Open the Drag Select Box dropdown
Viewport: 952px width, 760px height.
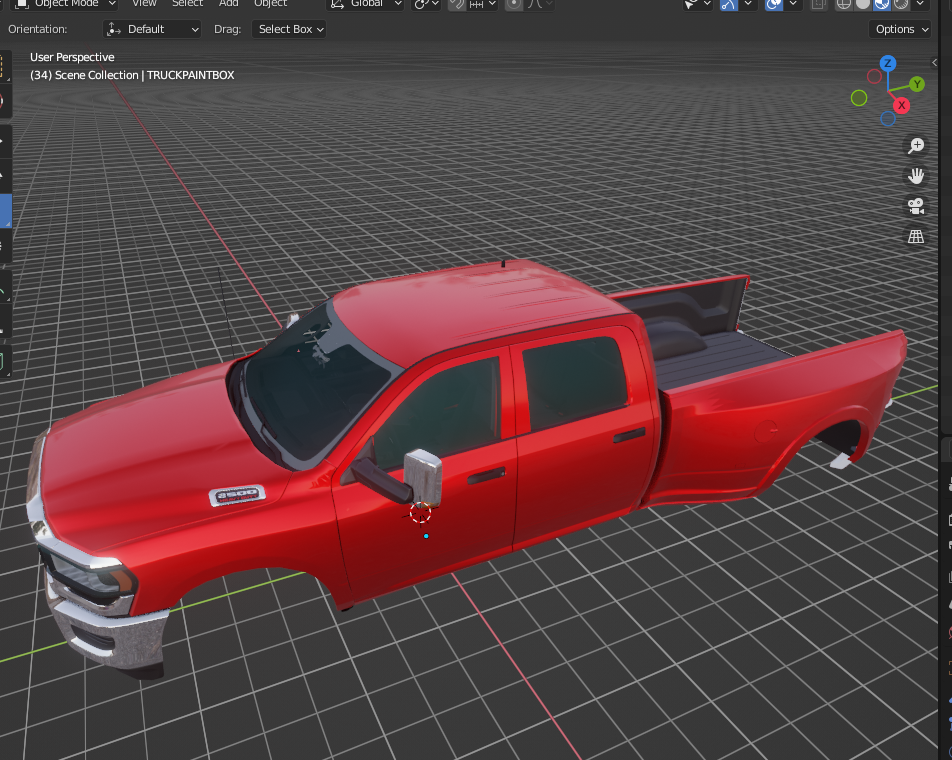click(x=289, y=29)
